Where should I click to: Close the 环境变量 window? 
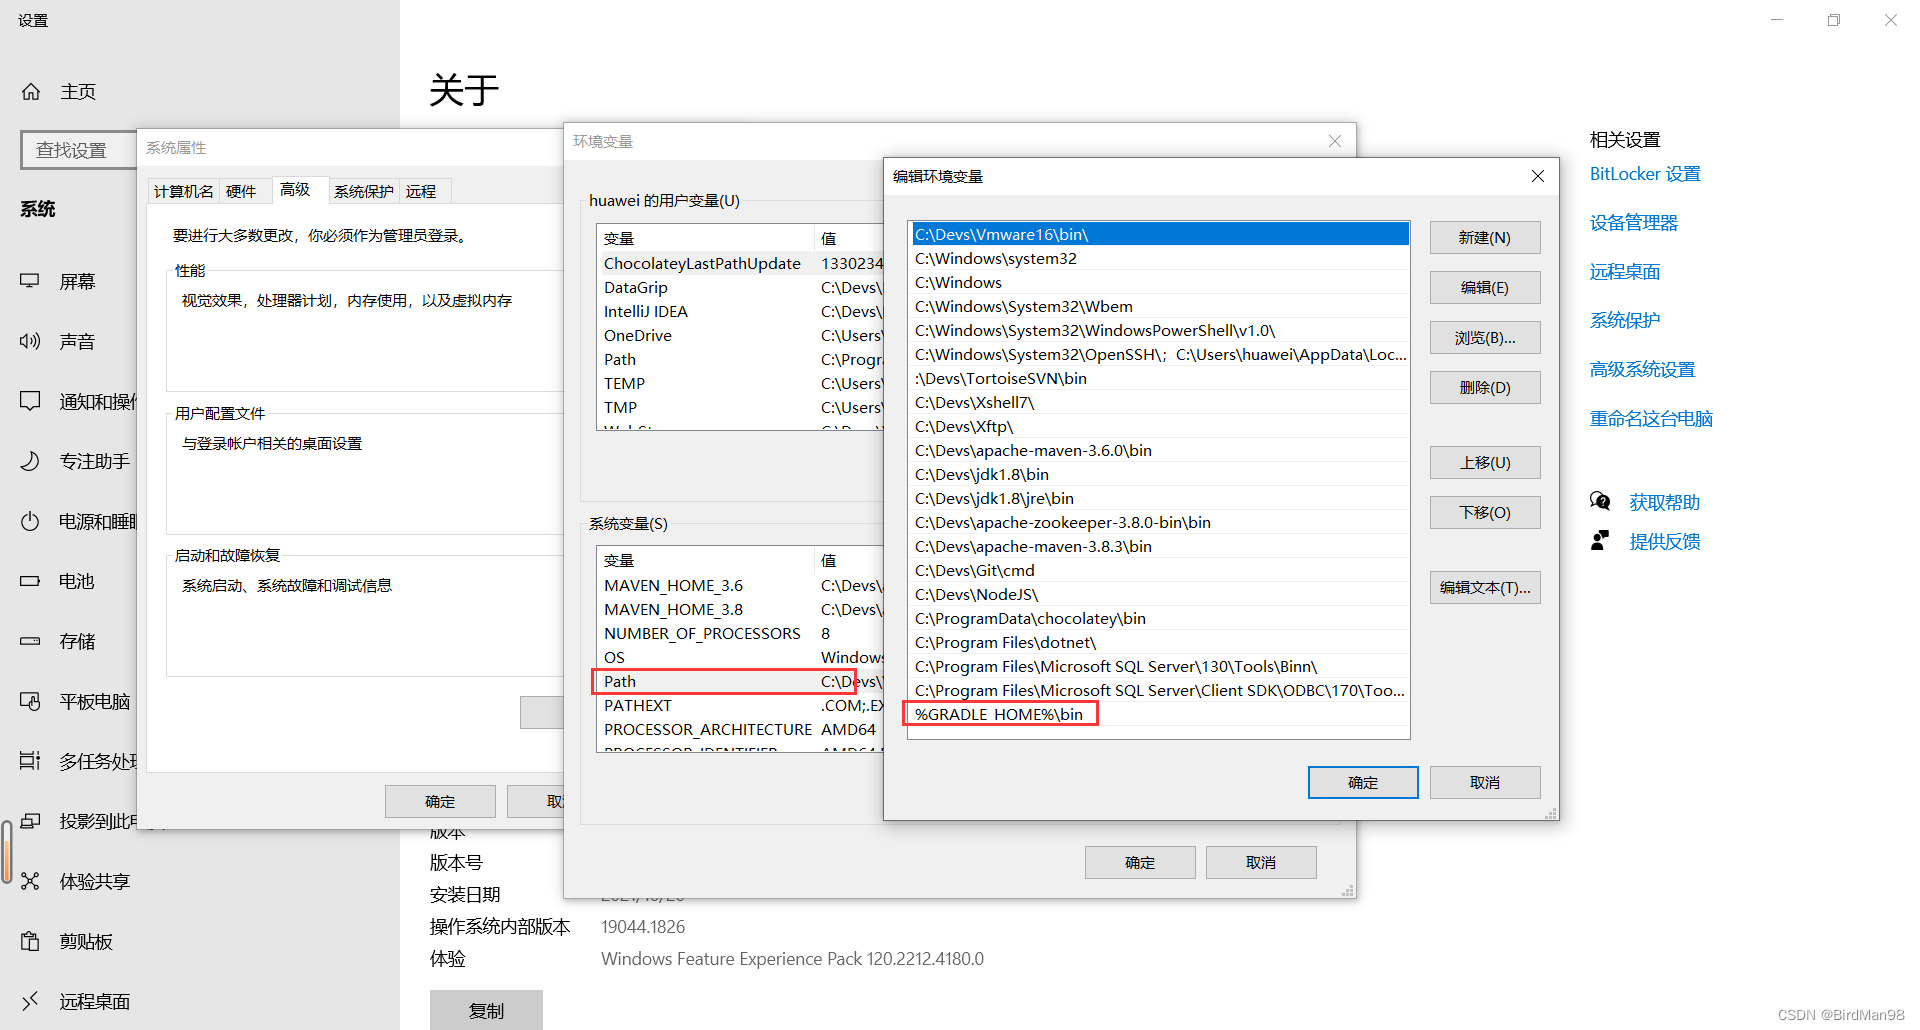click(1335, 141)
